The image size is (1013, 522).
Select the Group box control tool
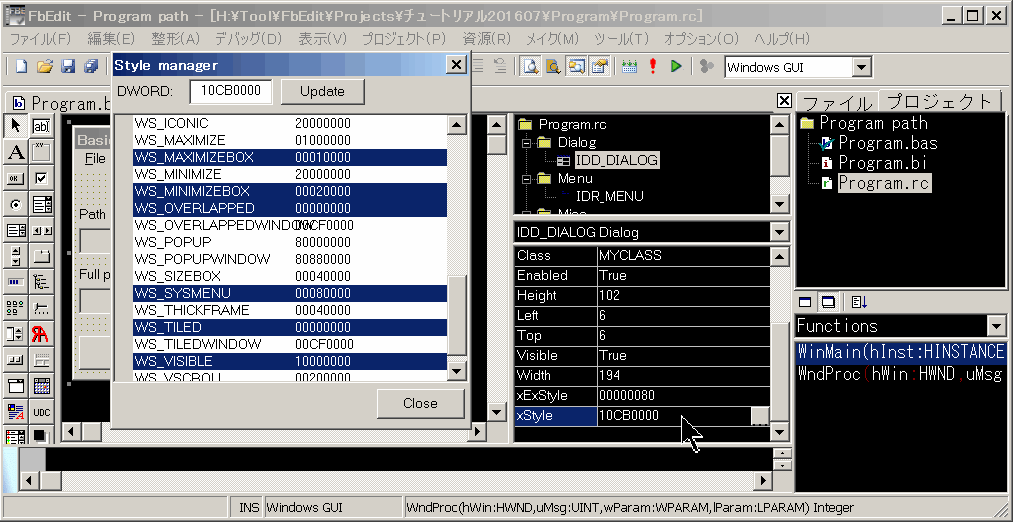pos(41,152)
